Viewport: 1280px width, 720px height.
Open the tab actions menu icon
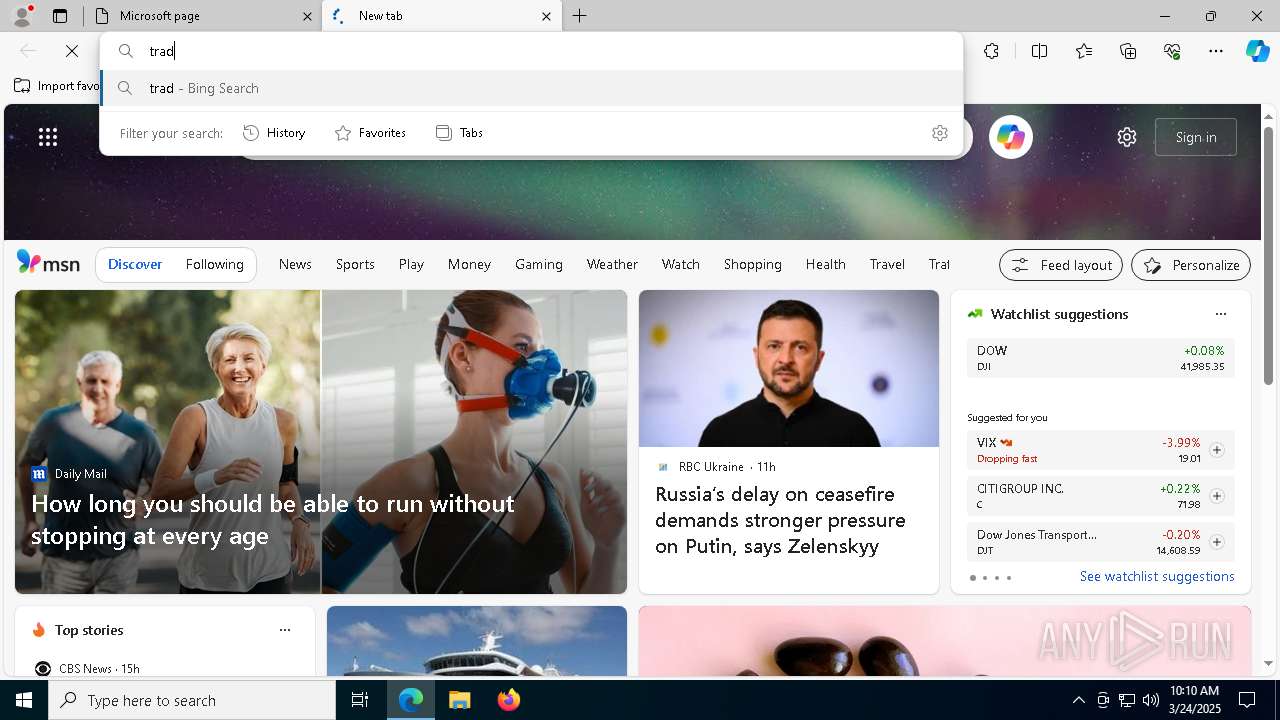pyautogui.click(x=60, y=16)
